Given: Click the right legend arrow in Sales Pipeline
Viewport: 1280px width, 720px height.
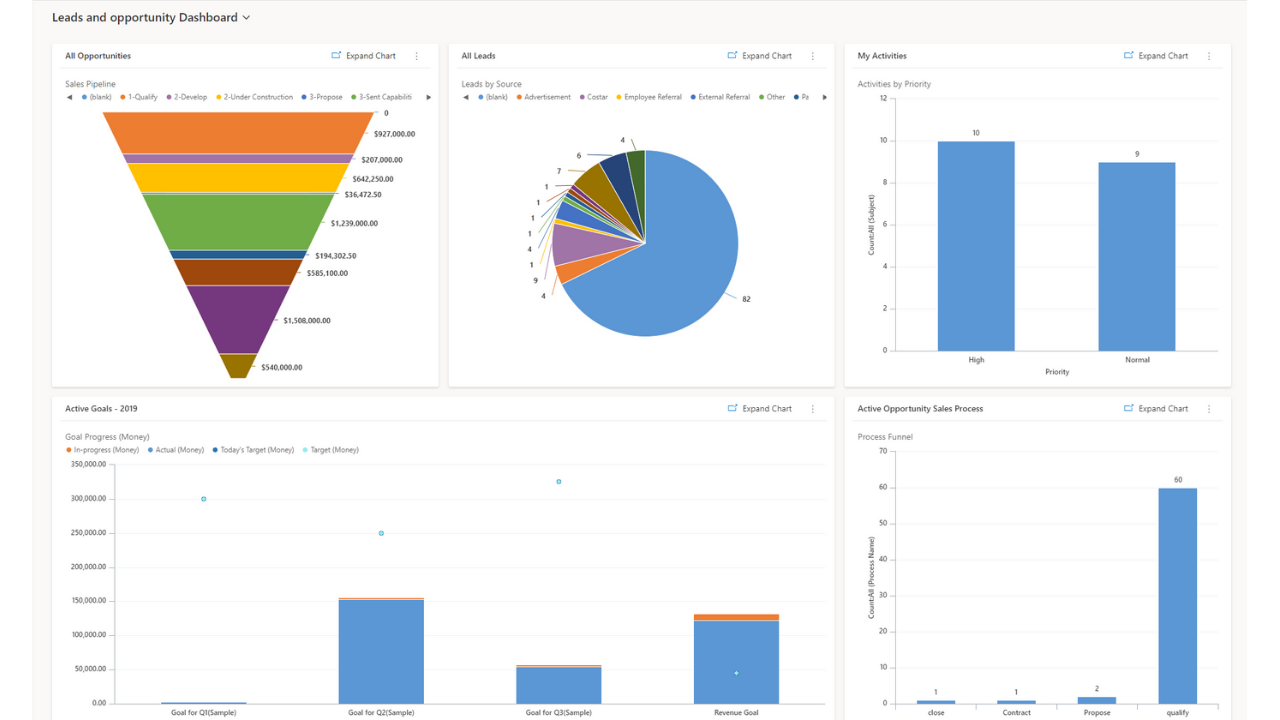Looking at the screenshot, I should [429, 97].
